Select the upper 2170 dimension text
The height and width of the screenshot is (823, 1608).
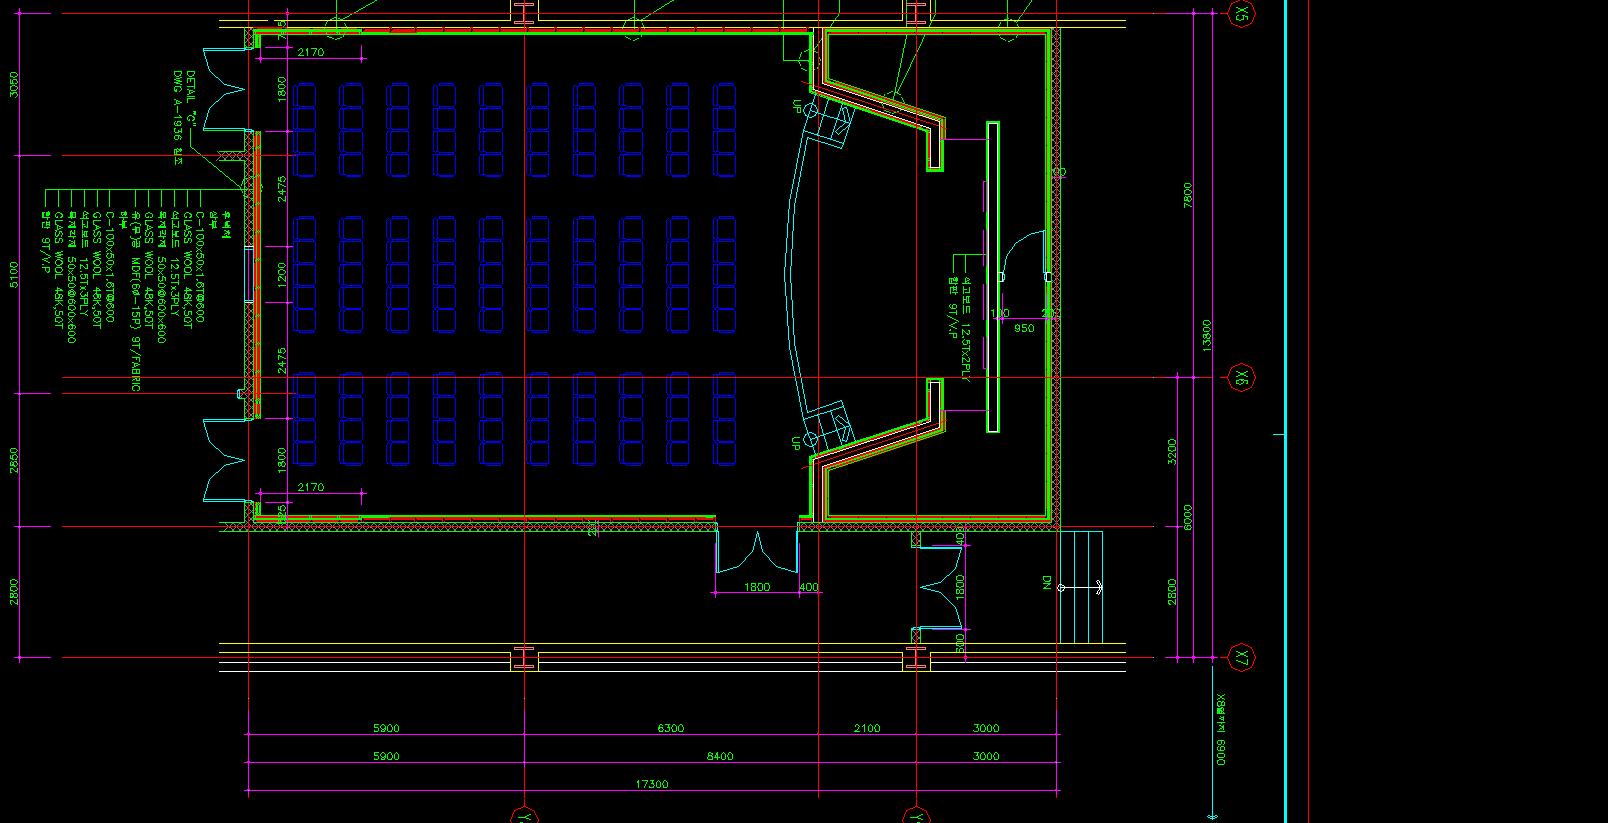coord(310,52)
